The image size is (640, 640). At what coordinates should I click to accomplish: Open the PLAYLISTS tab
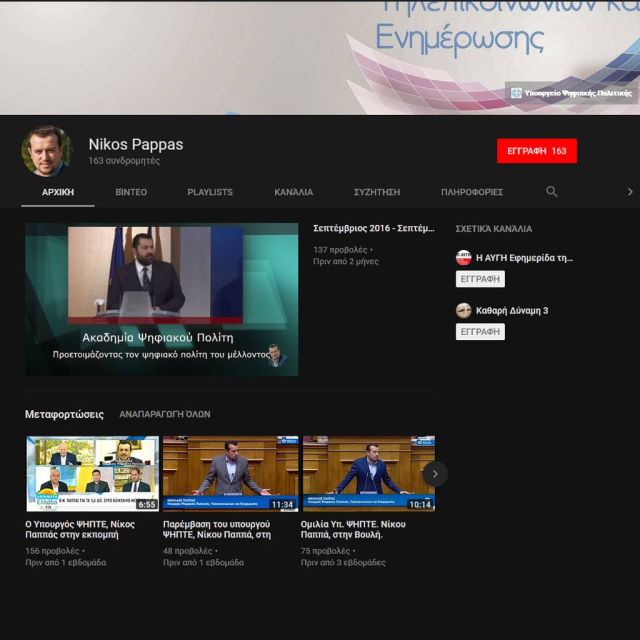coord(210,192)
